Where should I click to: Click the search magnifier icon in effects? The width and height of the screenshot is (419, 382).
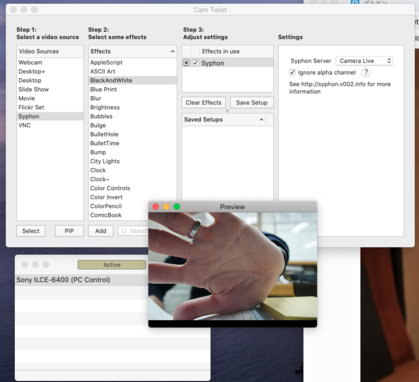point(124,231)
